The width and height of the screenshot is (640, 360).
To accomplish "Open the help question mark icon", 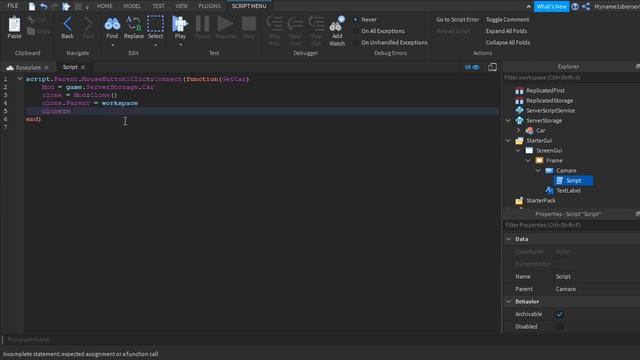I will (x=575, y=7).
